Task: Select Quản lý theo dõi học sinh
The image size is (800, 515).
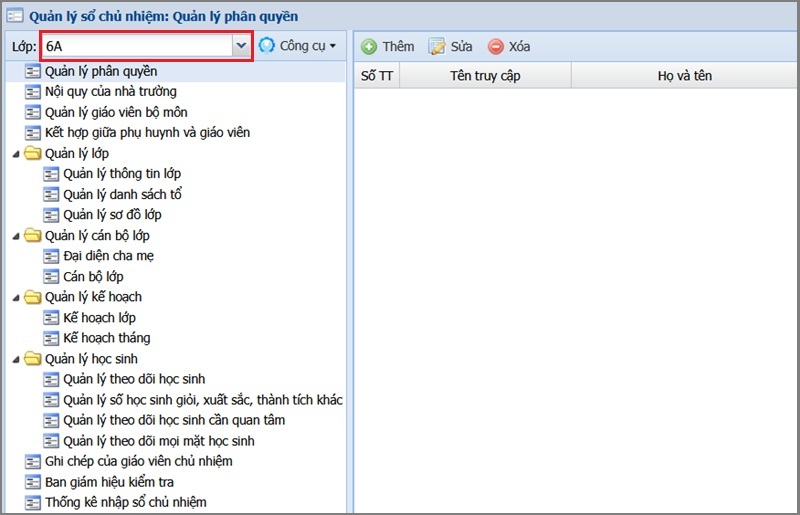Action: tap(134, 379)
